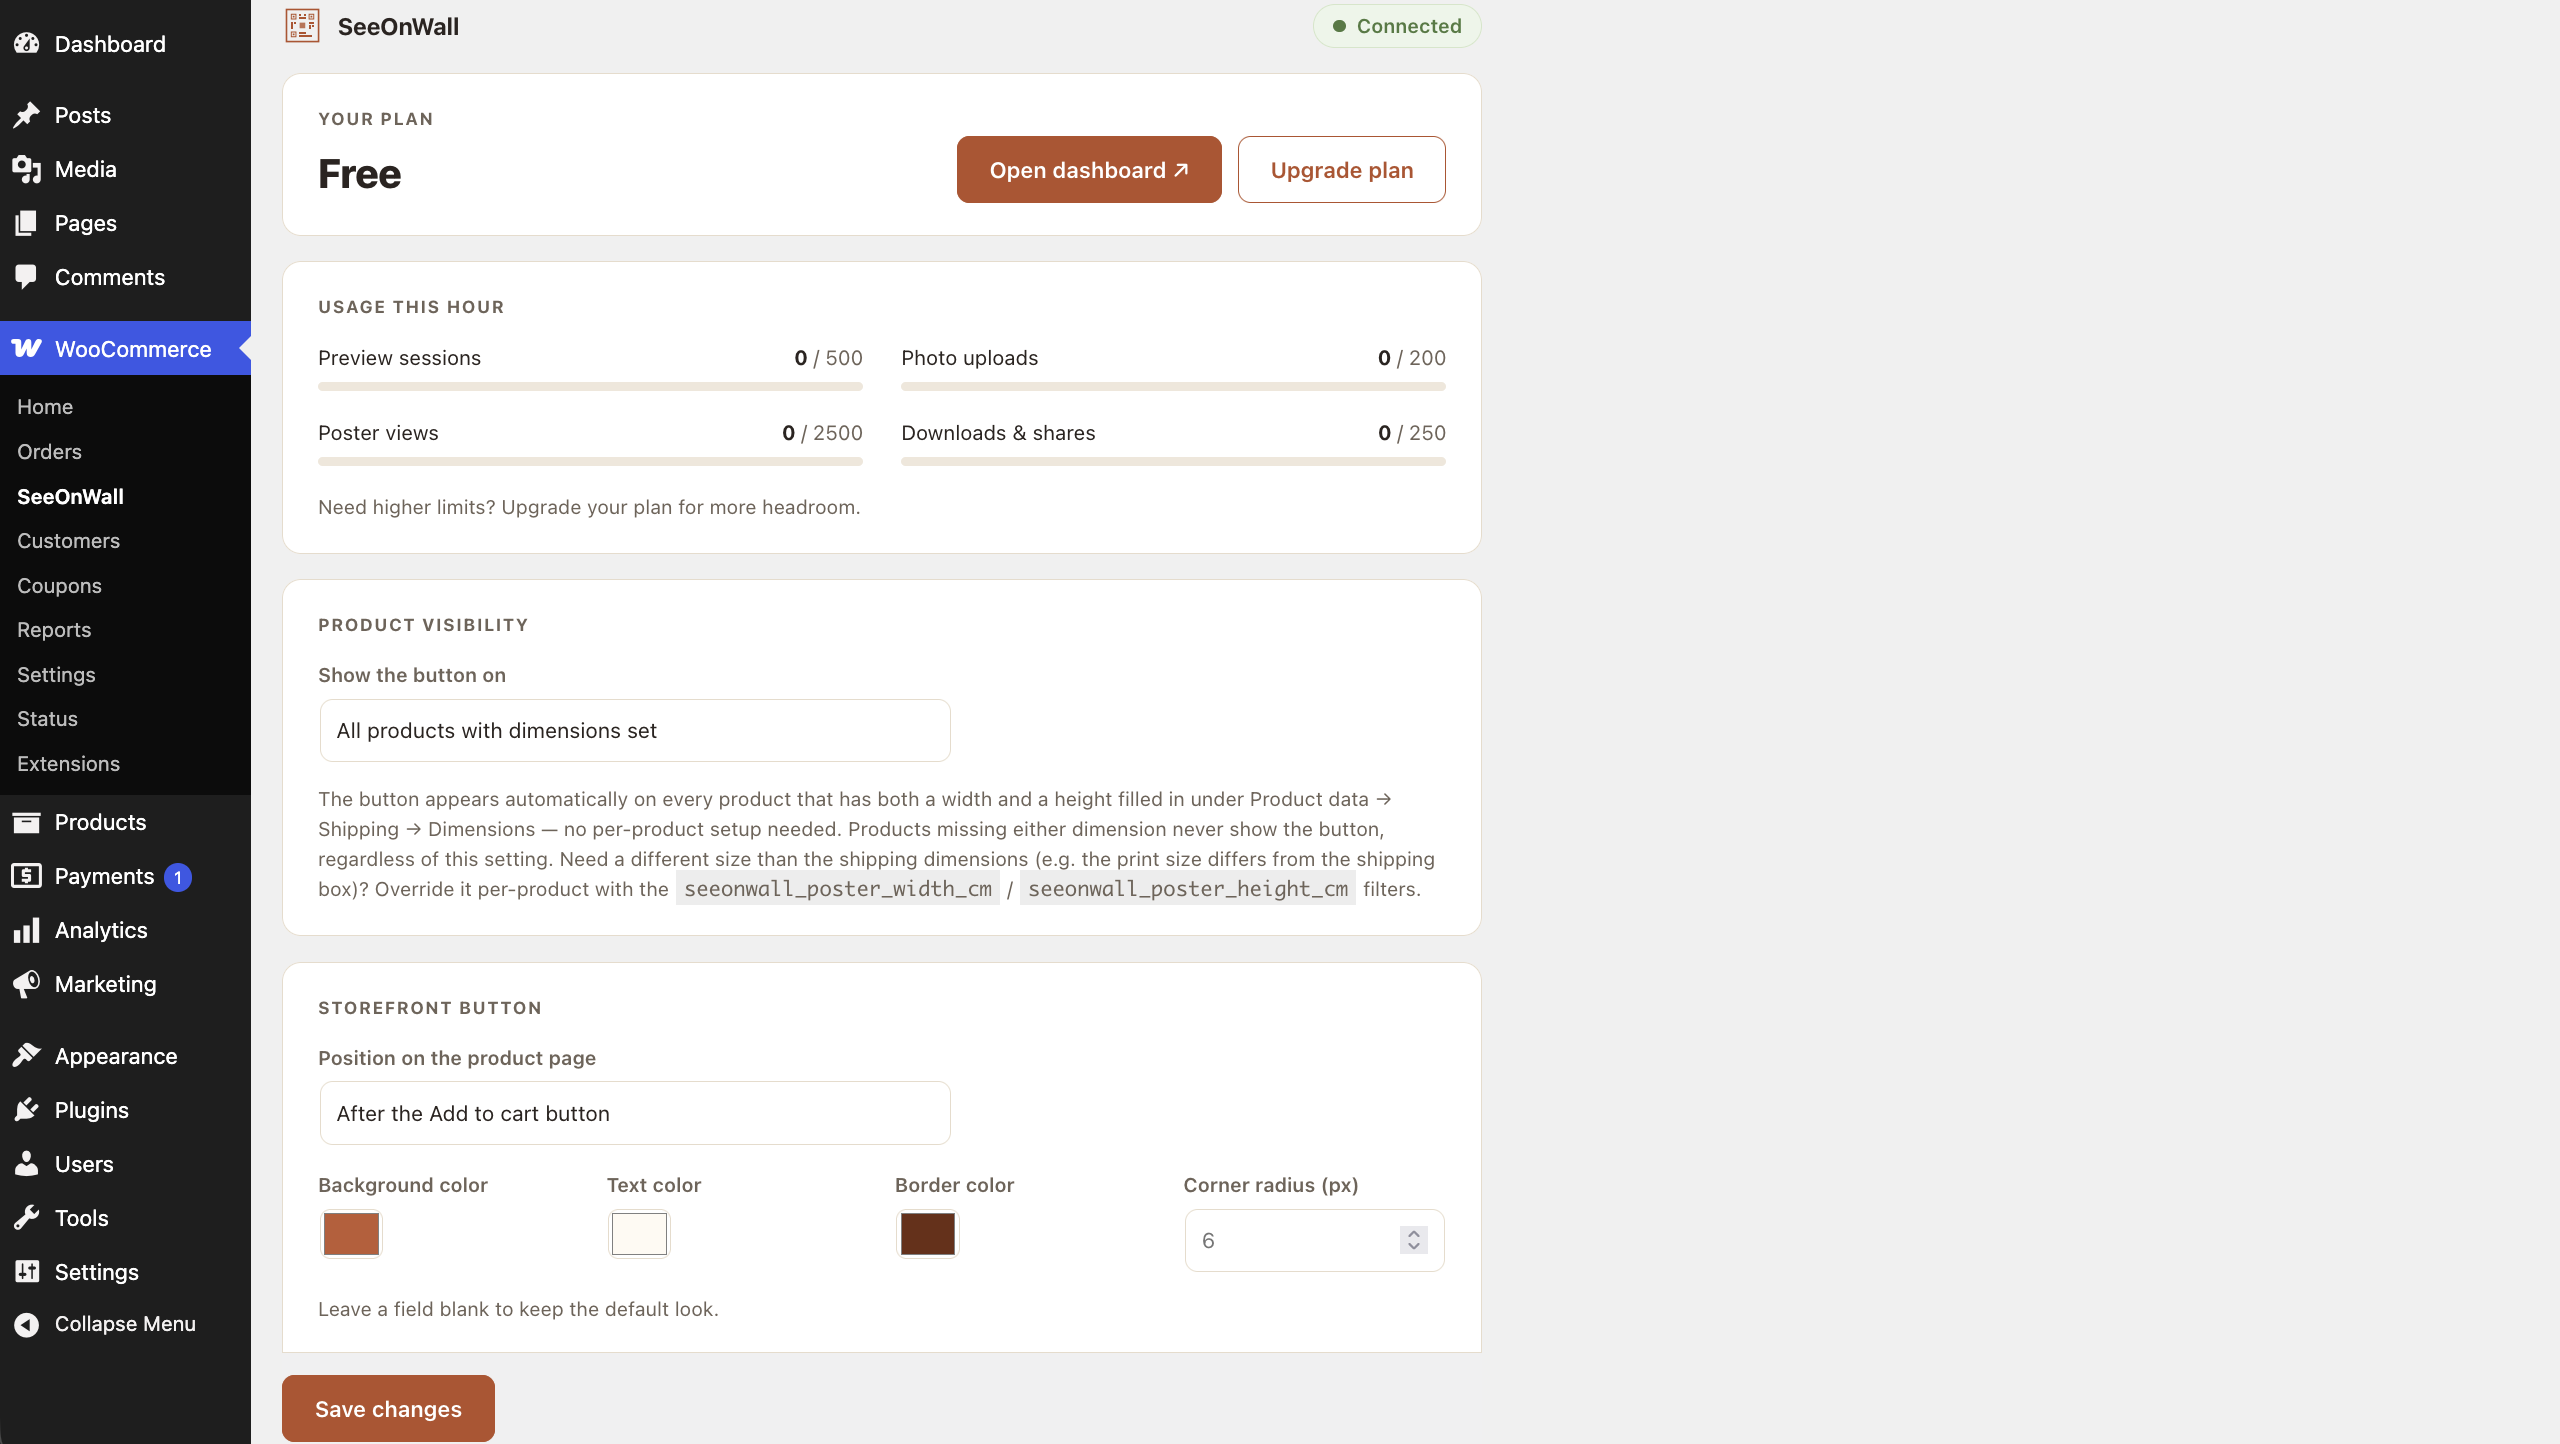Open the 'Show the button on' dropdown

635,731
